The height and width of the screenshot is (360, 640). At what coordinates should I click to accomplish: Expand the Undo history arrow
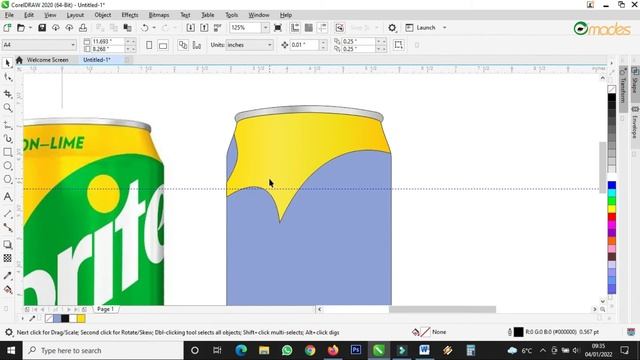tap(154, 28)
